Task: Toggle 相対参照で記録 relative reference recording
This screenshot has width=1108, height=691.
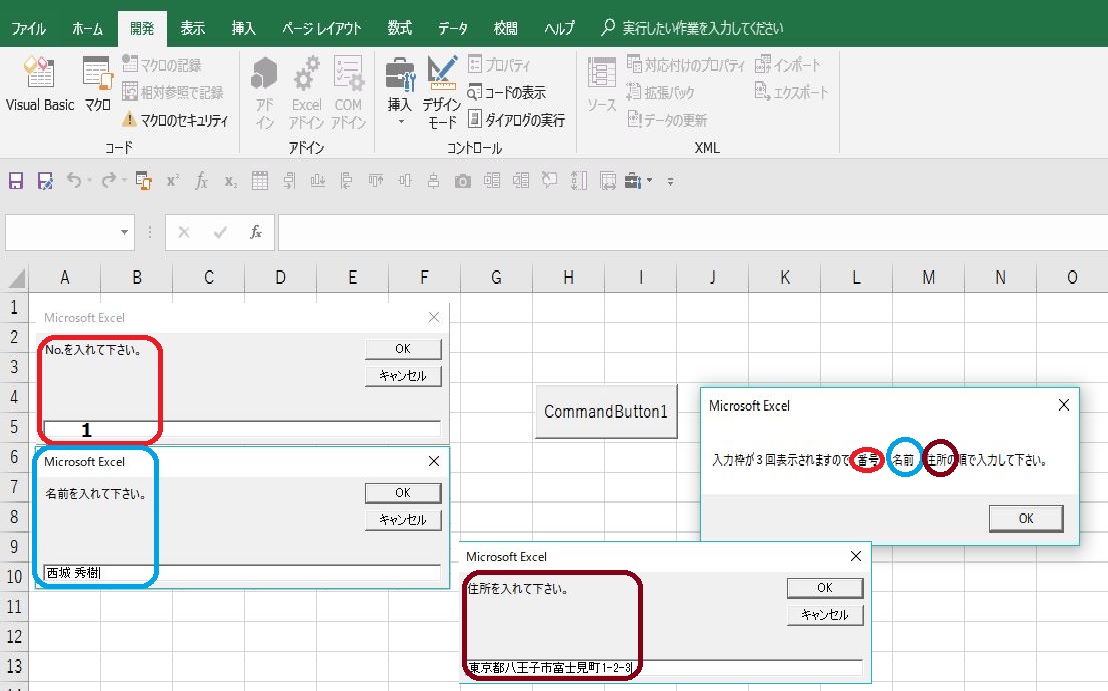Action: (172, 92)
